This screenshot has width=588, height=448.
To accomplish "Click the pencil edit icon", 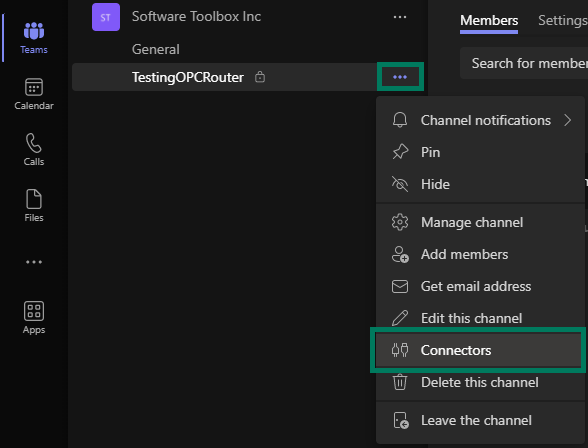I will click(x=400, y=318).
